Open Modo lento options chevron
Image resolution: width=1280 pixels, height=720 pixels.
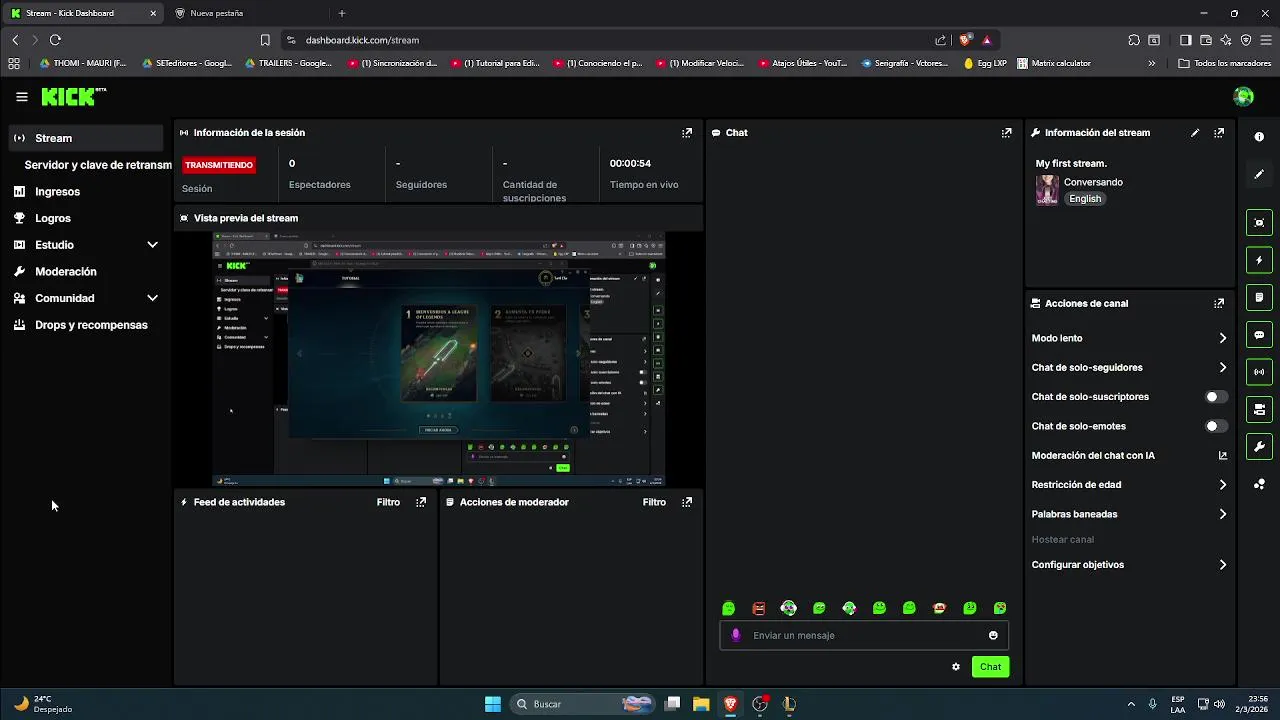(x=1222, y=338)
